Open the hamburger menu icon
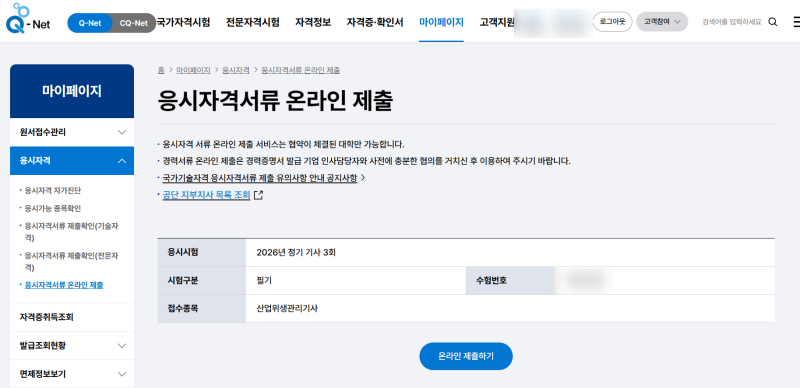Screen dimensions: 800x388 796,22
